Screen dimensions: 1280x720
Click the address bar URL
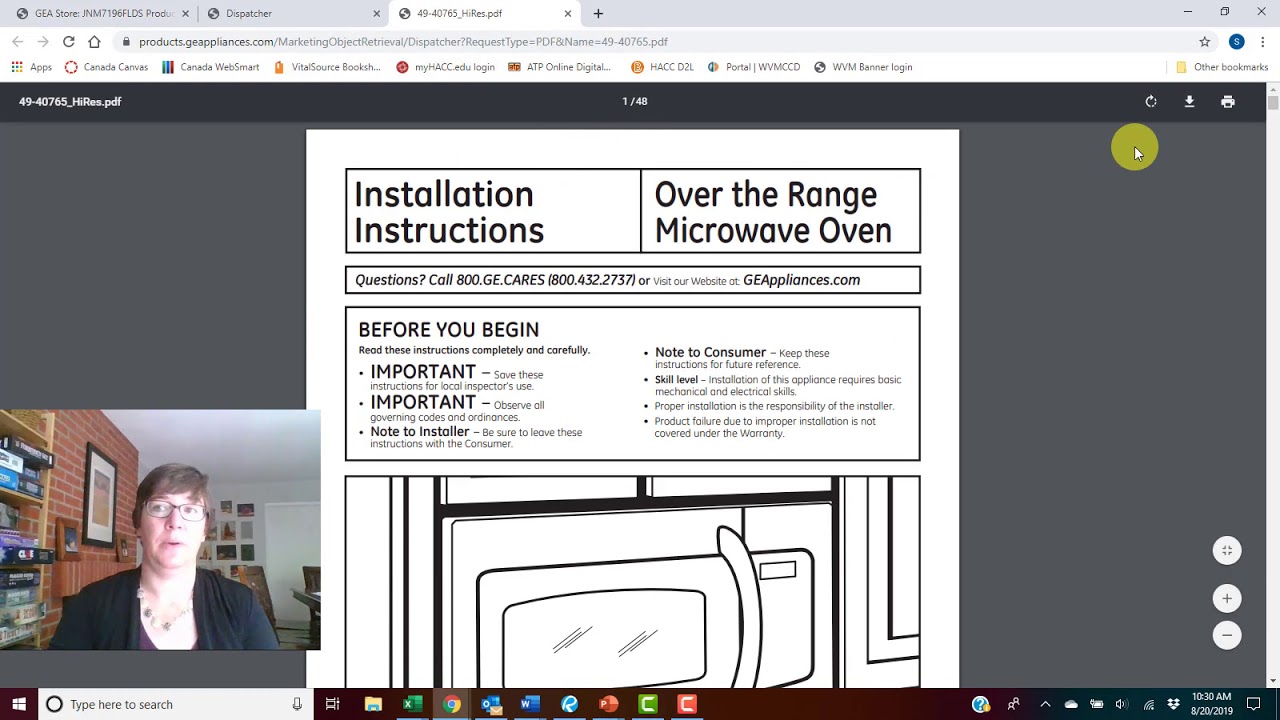[x=403, y=42]
